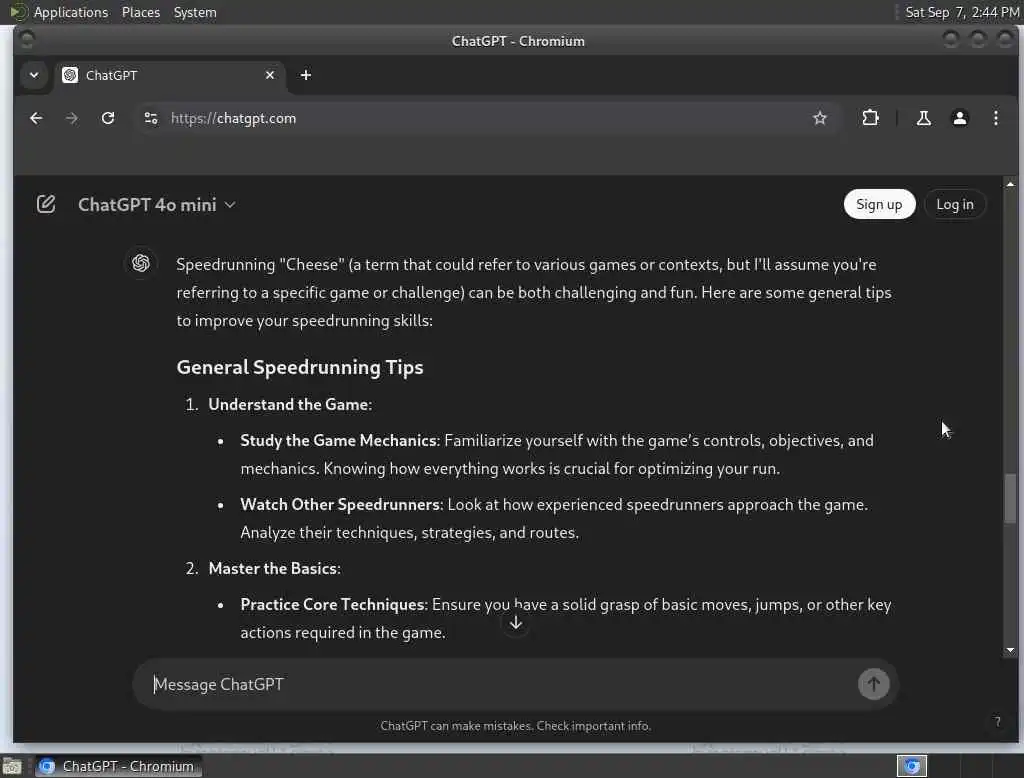This screenshot has height=778, width=1024.
Task: Go back with the browser back arrow
Action: (37, 118)
